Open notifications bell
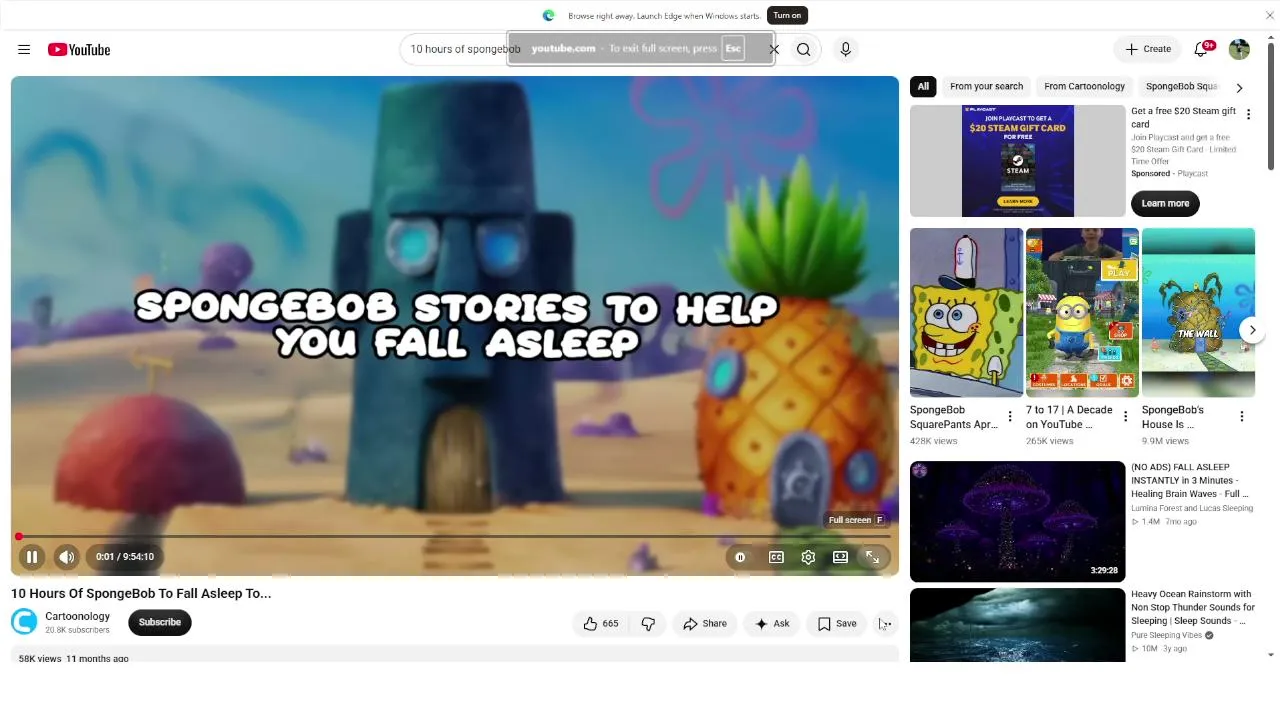 tap(1202, 49)
